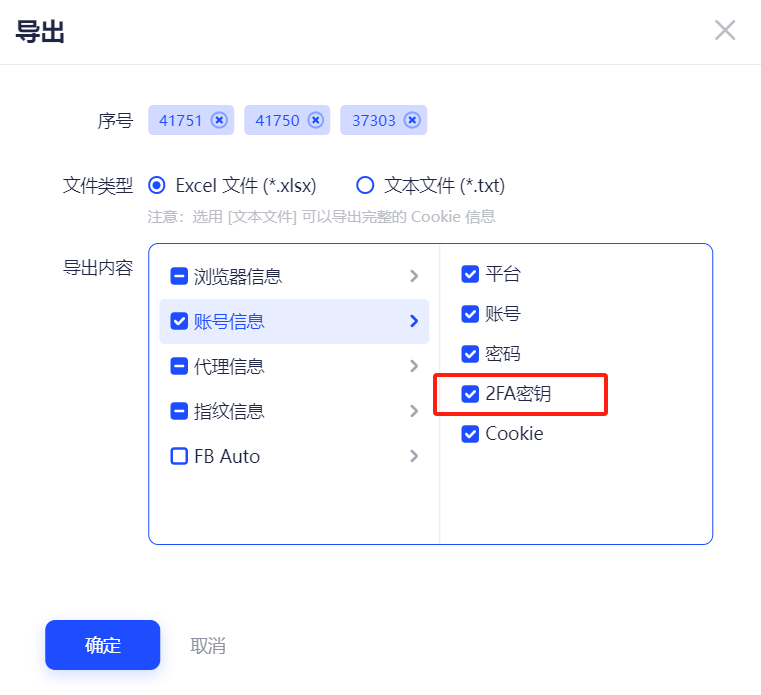Expand 指纹信息 chevron arrow
This screenshot has width=761, height=695.
pos(414,411)
